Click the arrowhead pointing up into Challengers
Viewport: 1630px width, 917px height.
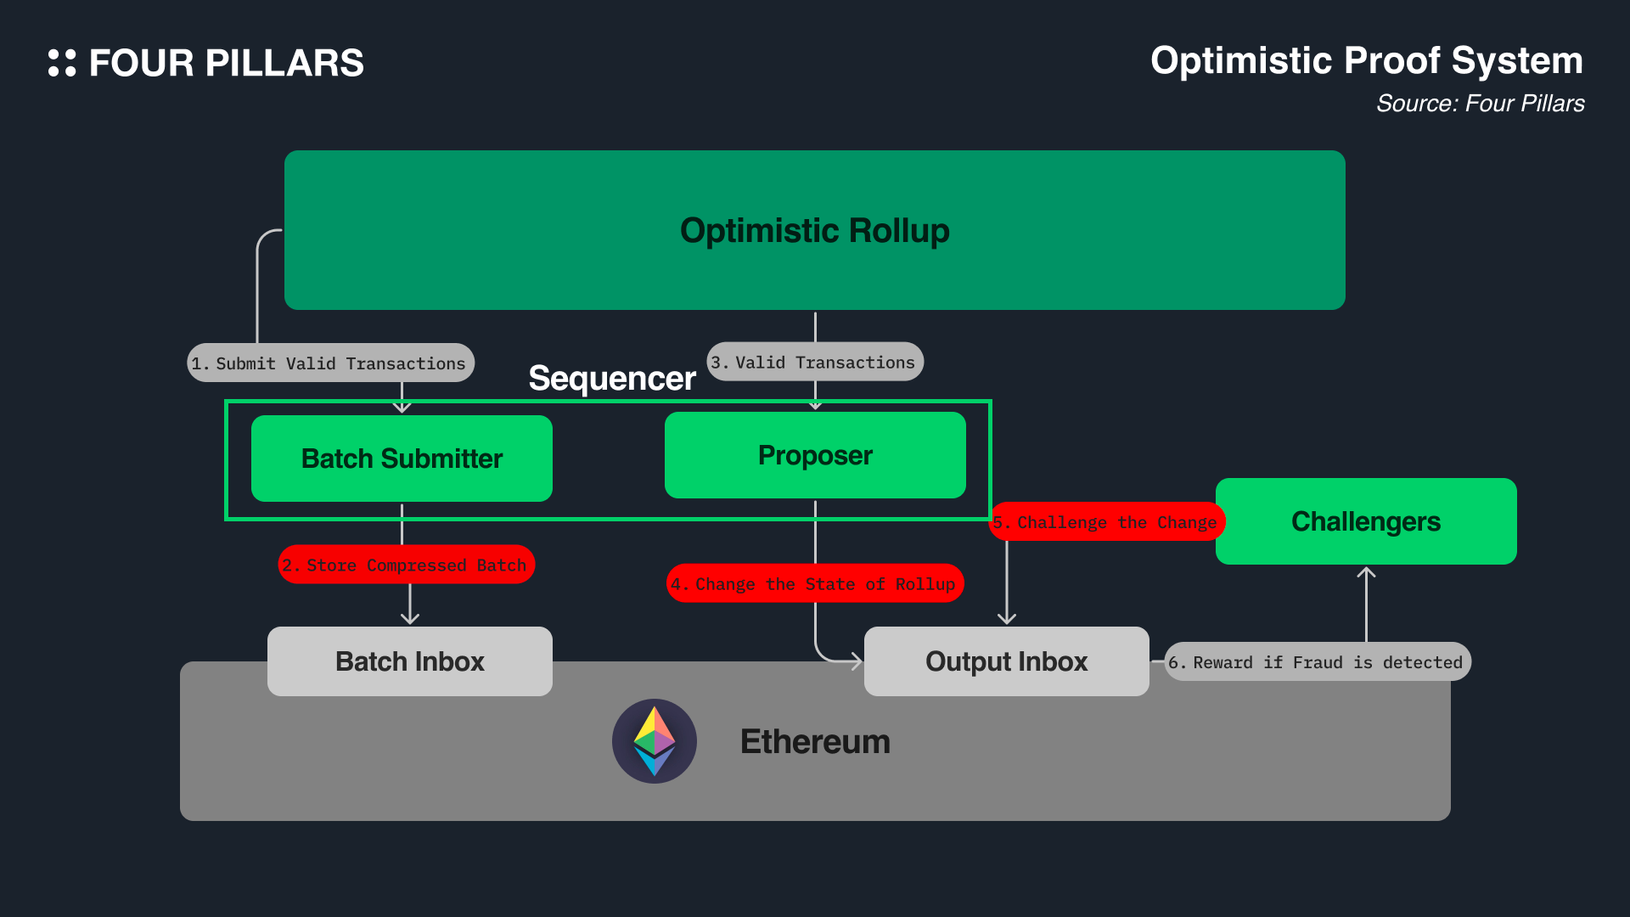(1366, 573)
